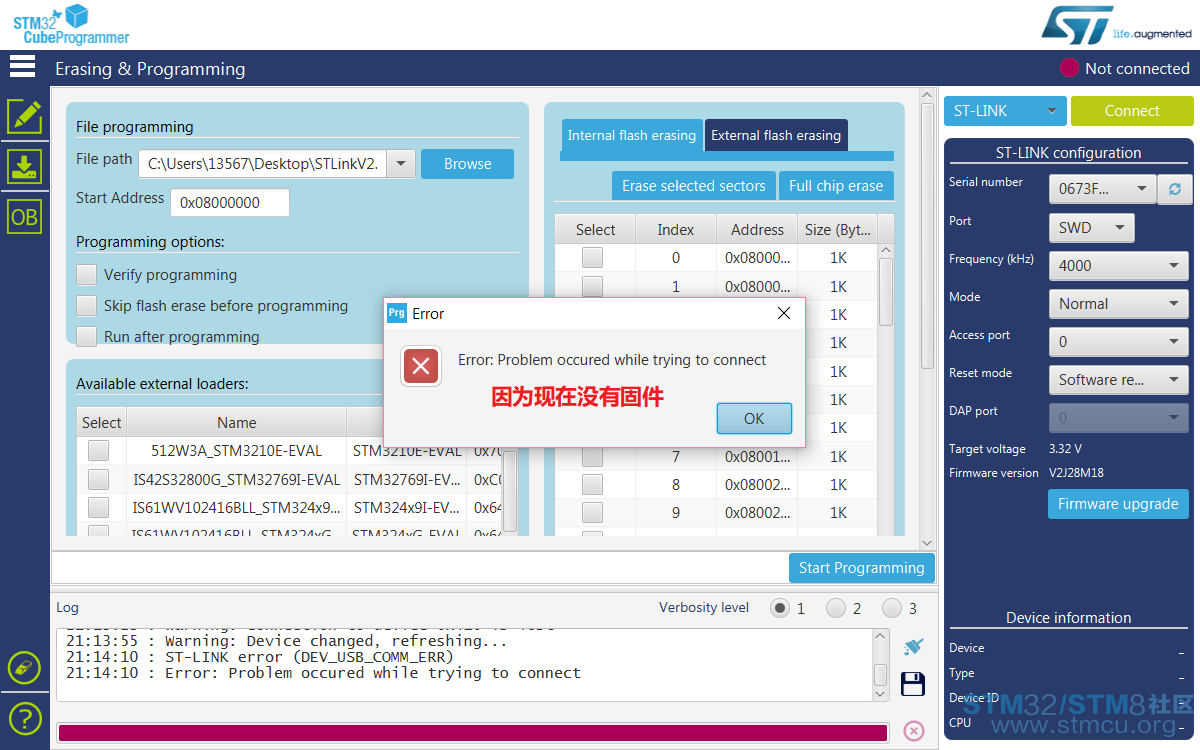The width and height of the screenshot is (1200, 750).
Task: Check the sector index 0 select box
Action: click(x=593, y=258)
